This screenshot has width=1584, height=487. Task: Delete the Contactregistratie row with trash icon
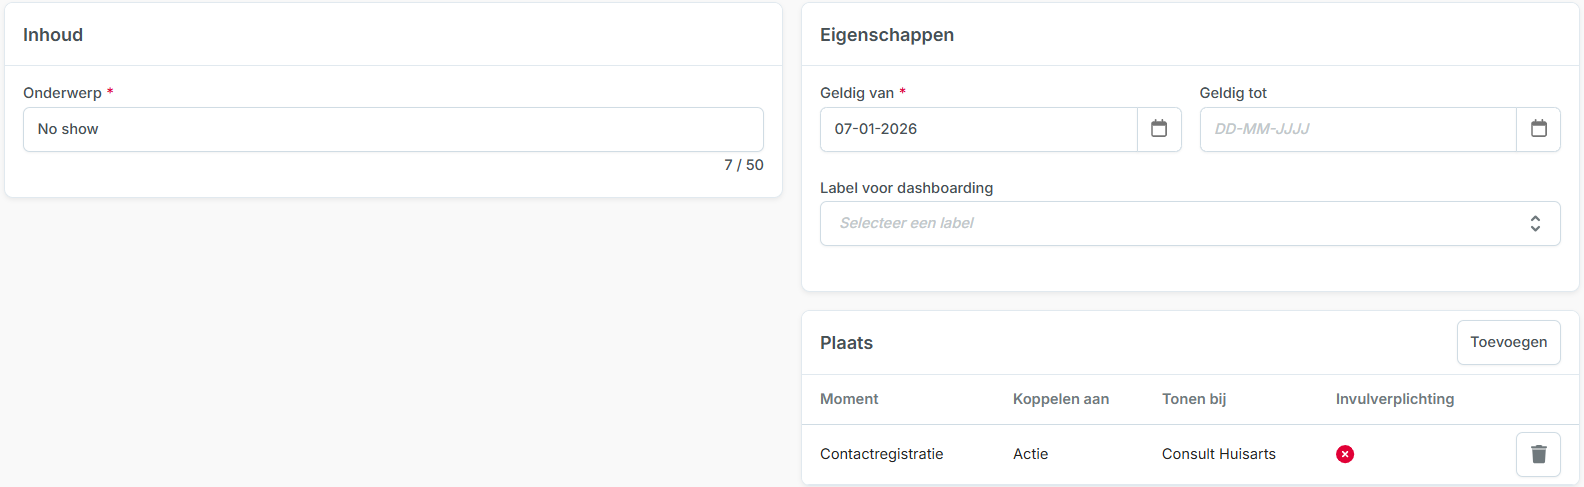click(1538, 454)
